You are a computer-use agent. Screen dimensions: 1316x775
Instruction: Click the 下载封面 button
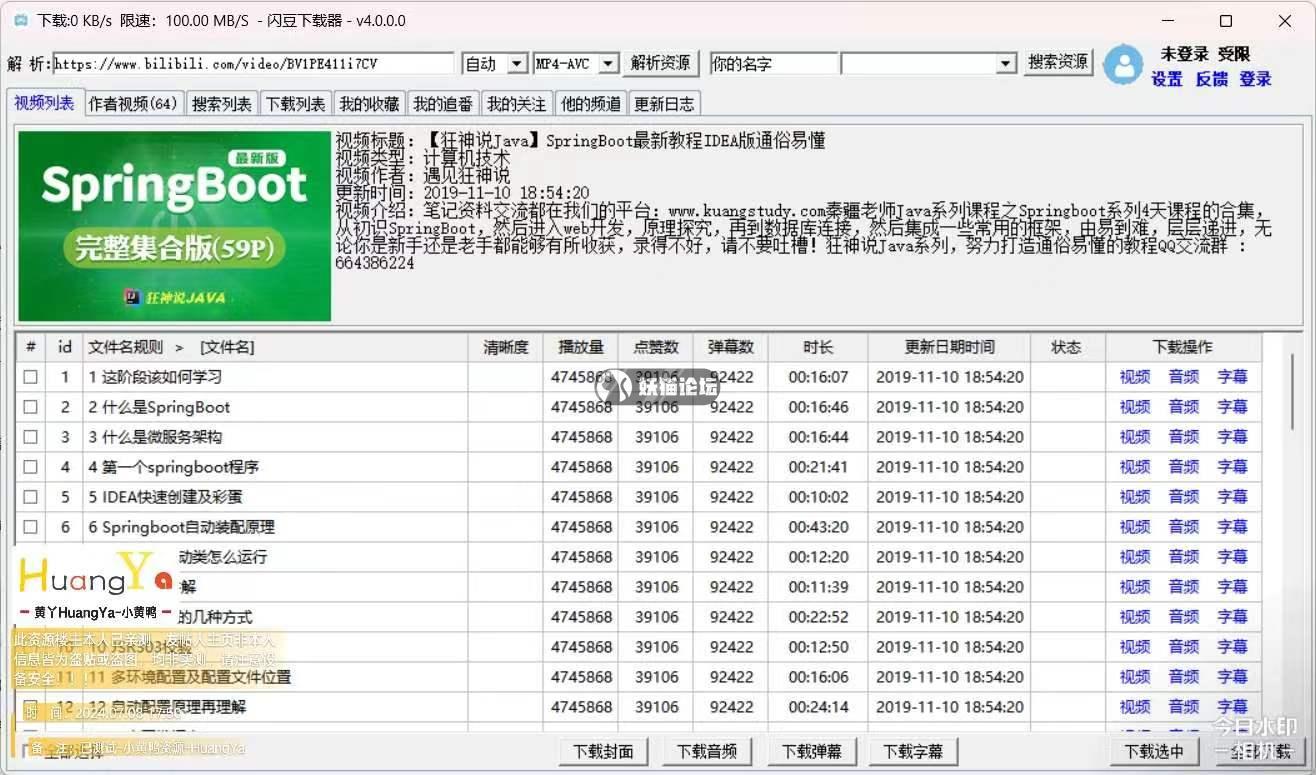point(603,751)
